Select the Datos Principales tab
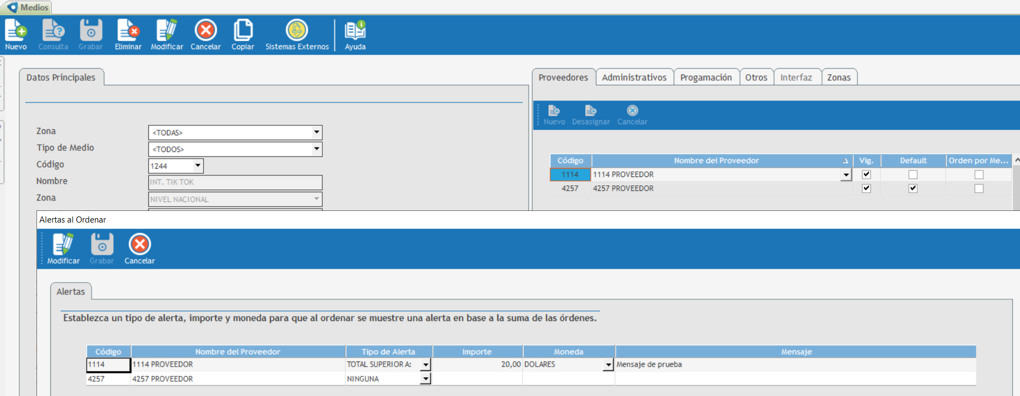Image resolution: width=1020 pixels, height=396 pixels. click(x=61, y=77)
